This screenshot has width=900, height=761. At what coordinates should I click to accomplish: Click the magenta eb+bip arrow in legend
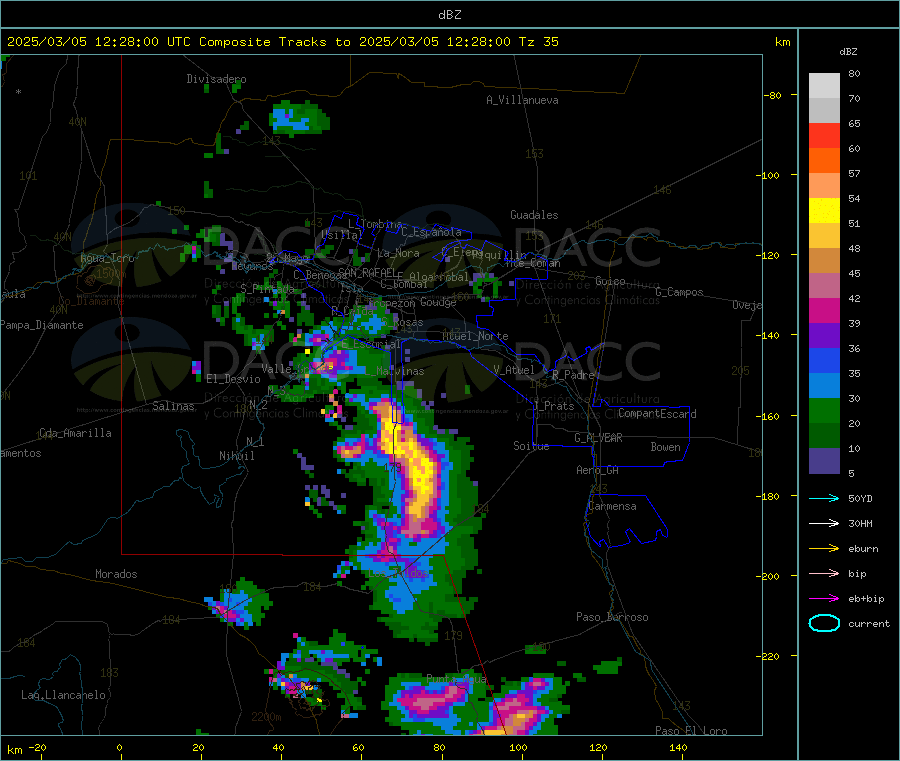click(824, 599)
